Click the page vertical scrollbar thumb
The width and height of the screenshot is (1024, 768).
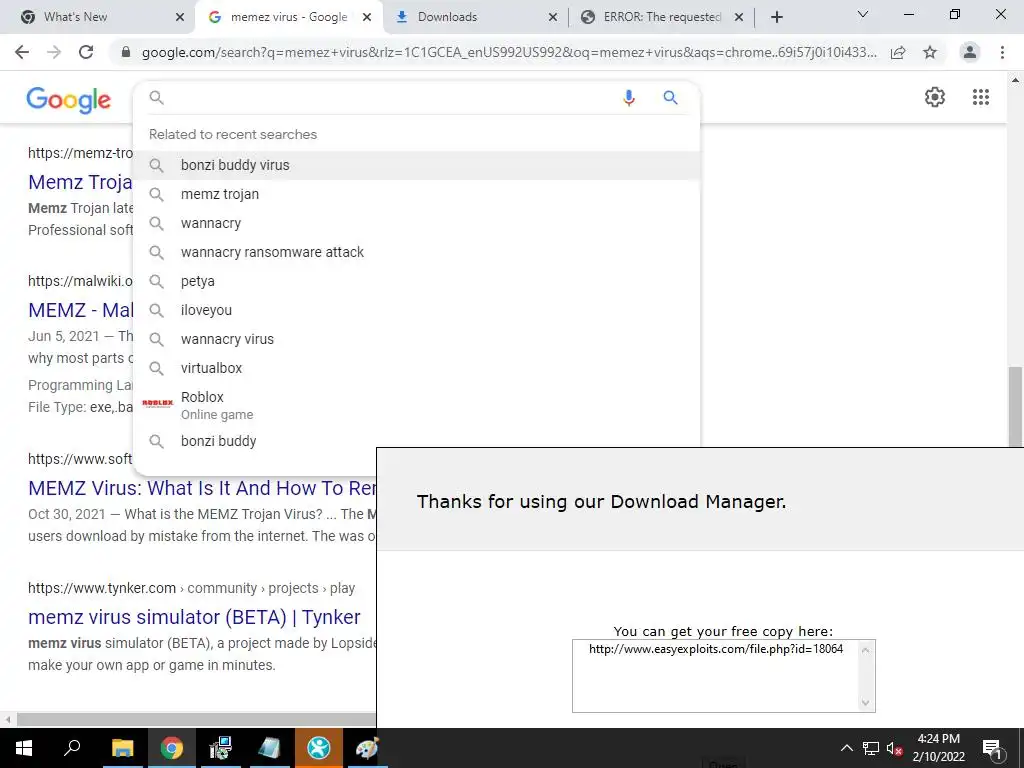click(x=1015, y=406)
